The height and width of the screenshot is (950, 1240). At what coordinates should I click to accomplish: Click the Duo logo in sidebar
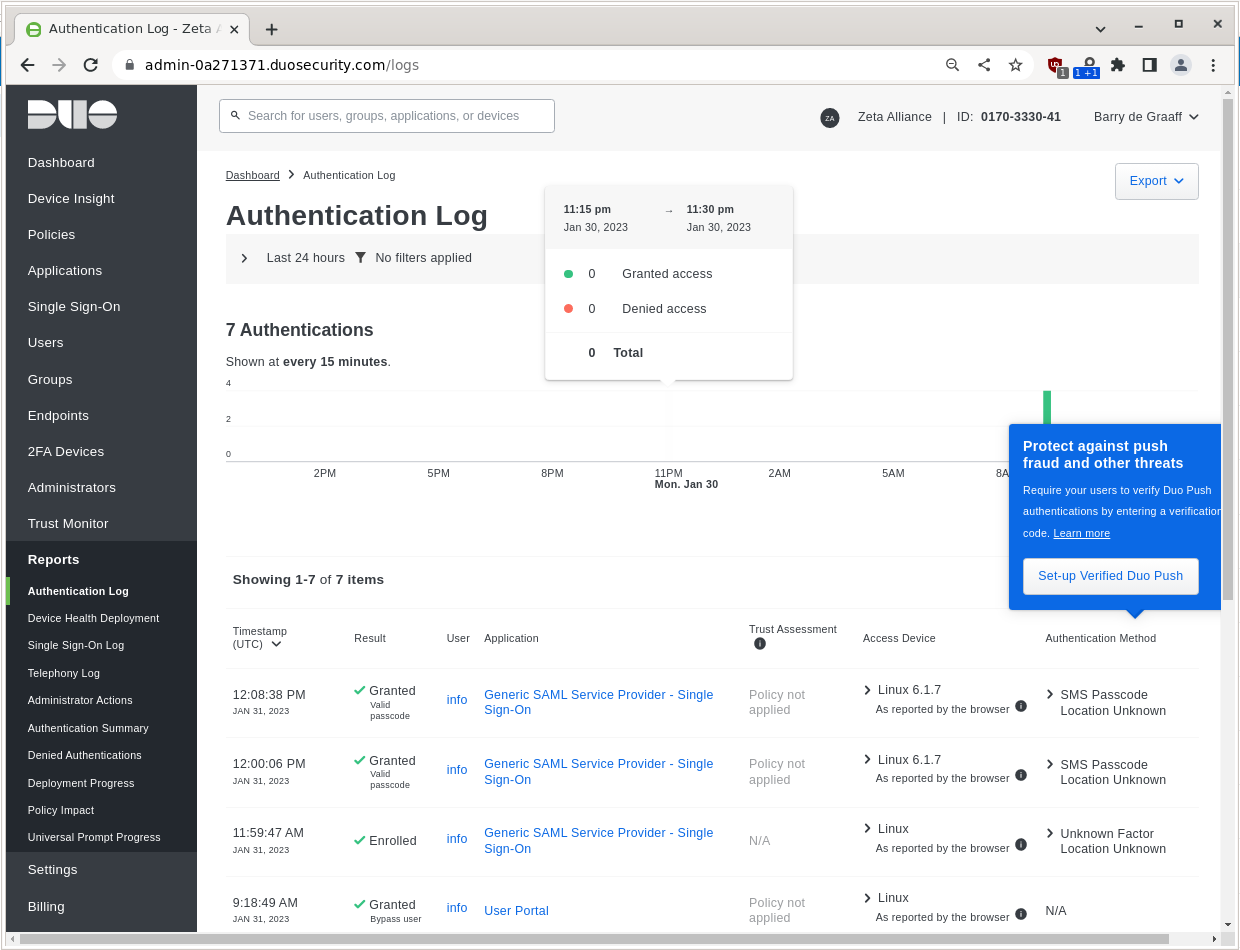pyautogui.click(x=72, y=115)
